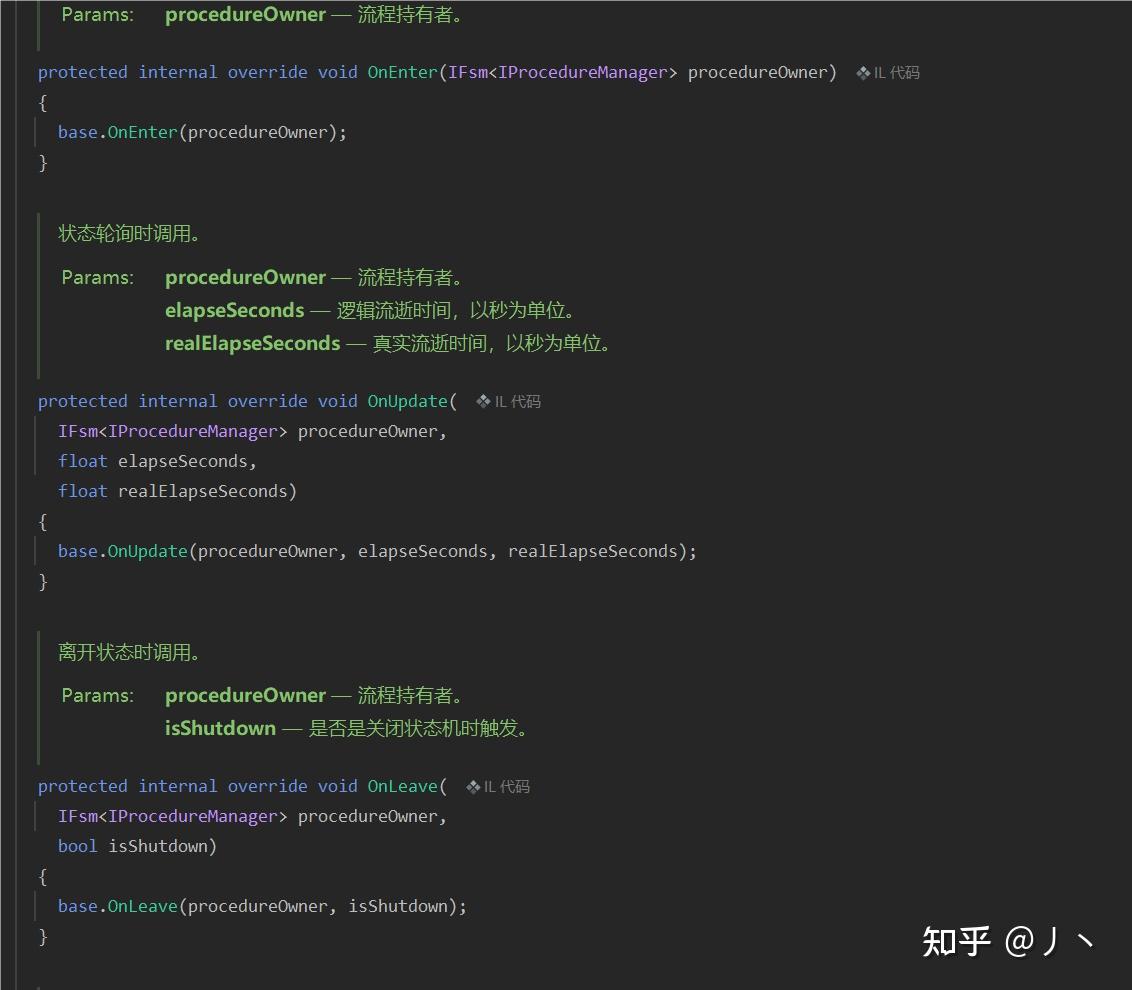Click realElapseSeconds in OnUpdate's Params section
The image size is (1132, 990).
tap(251, 343)
